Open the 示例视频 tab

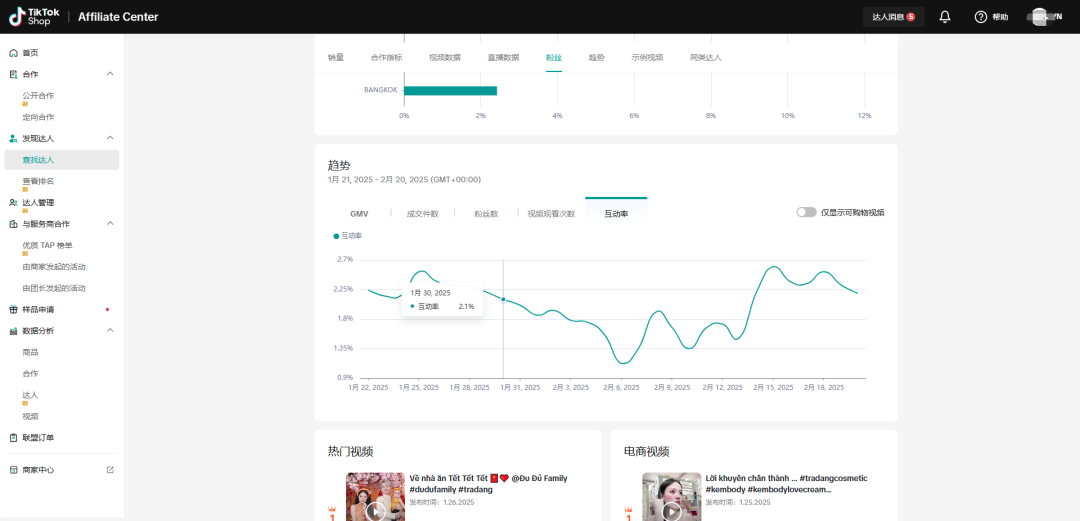click(647, 58)
